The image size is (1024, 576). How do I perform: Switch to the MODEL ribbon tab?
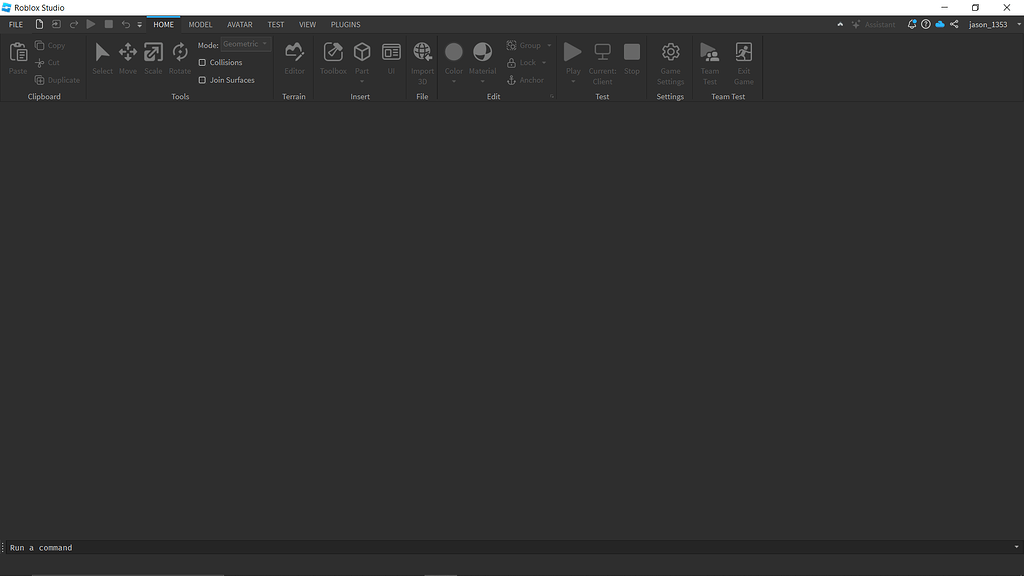click(200, 24)
